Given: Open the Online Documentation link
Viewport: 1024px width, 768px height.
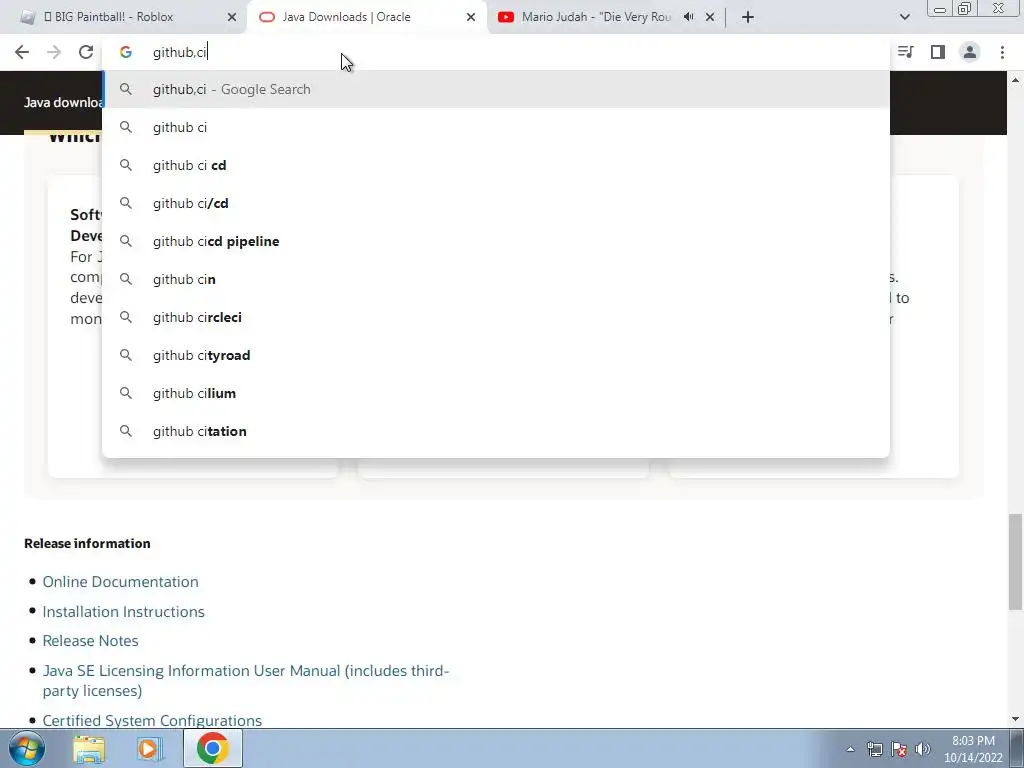Looking at the screenshot, I should click(x=120, y=581).
